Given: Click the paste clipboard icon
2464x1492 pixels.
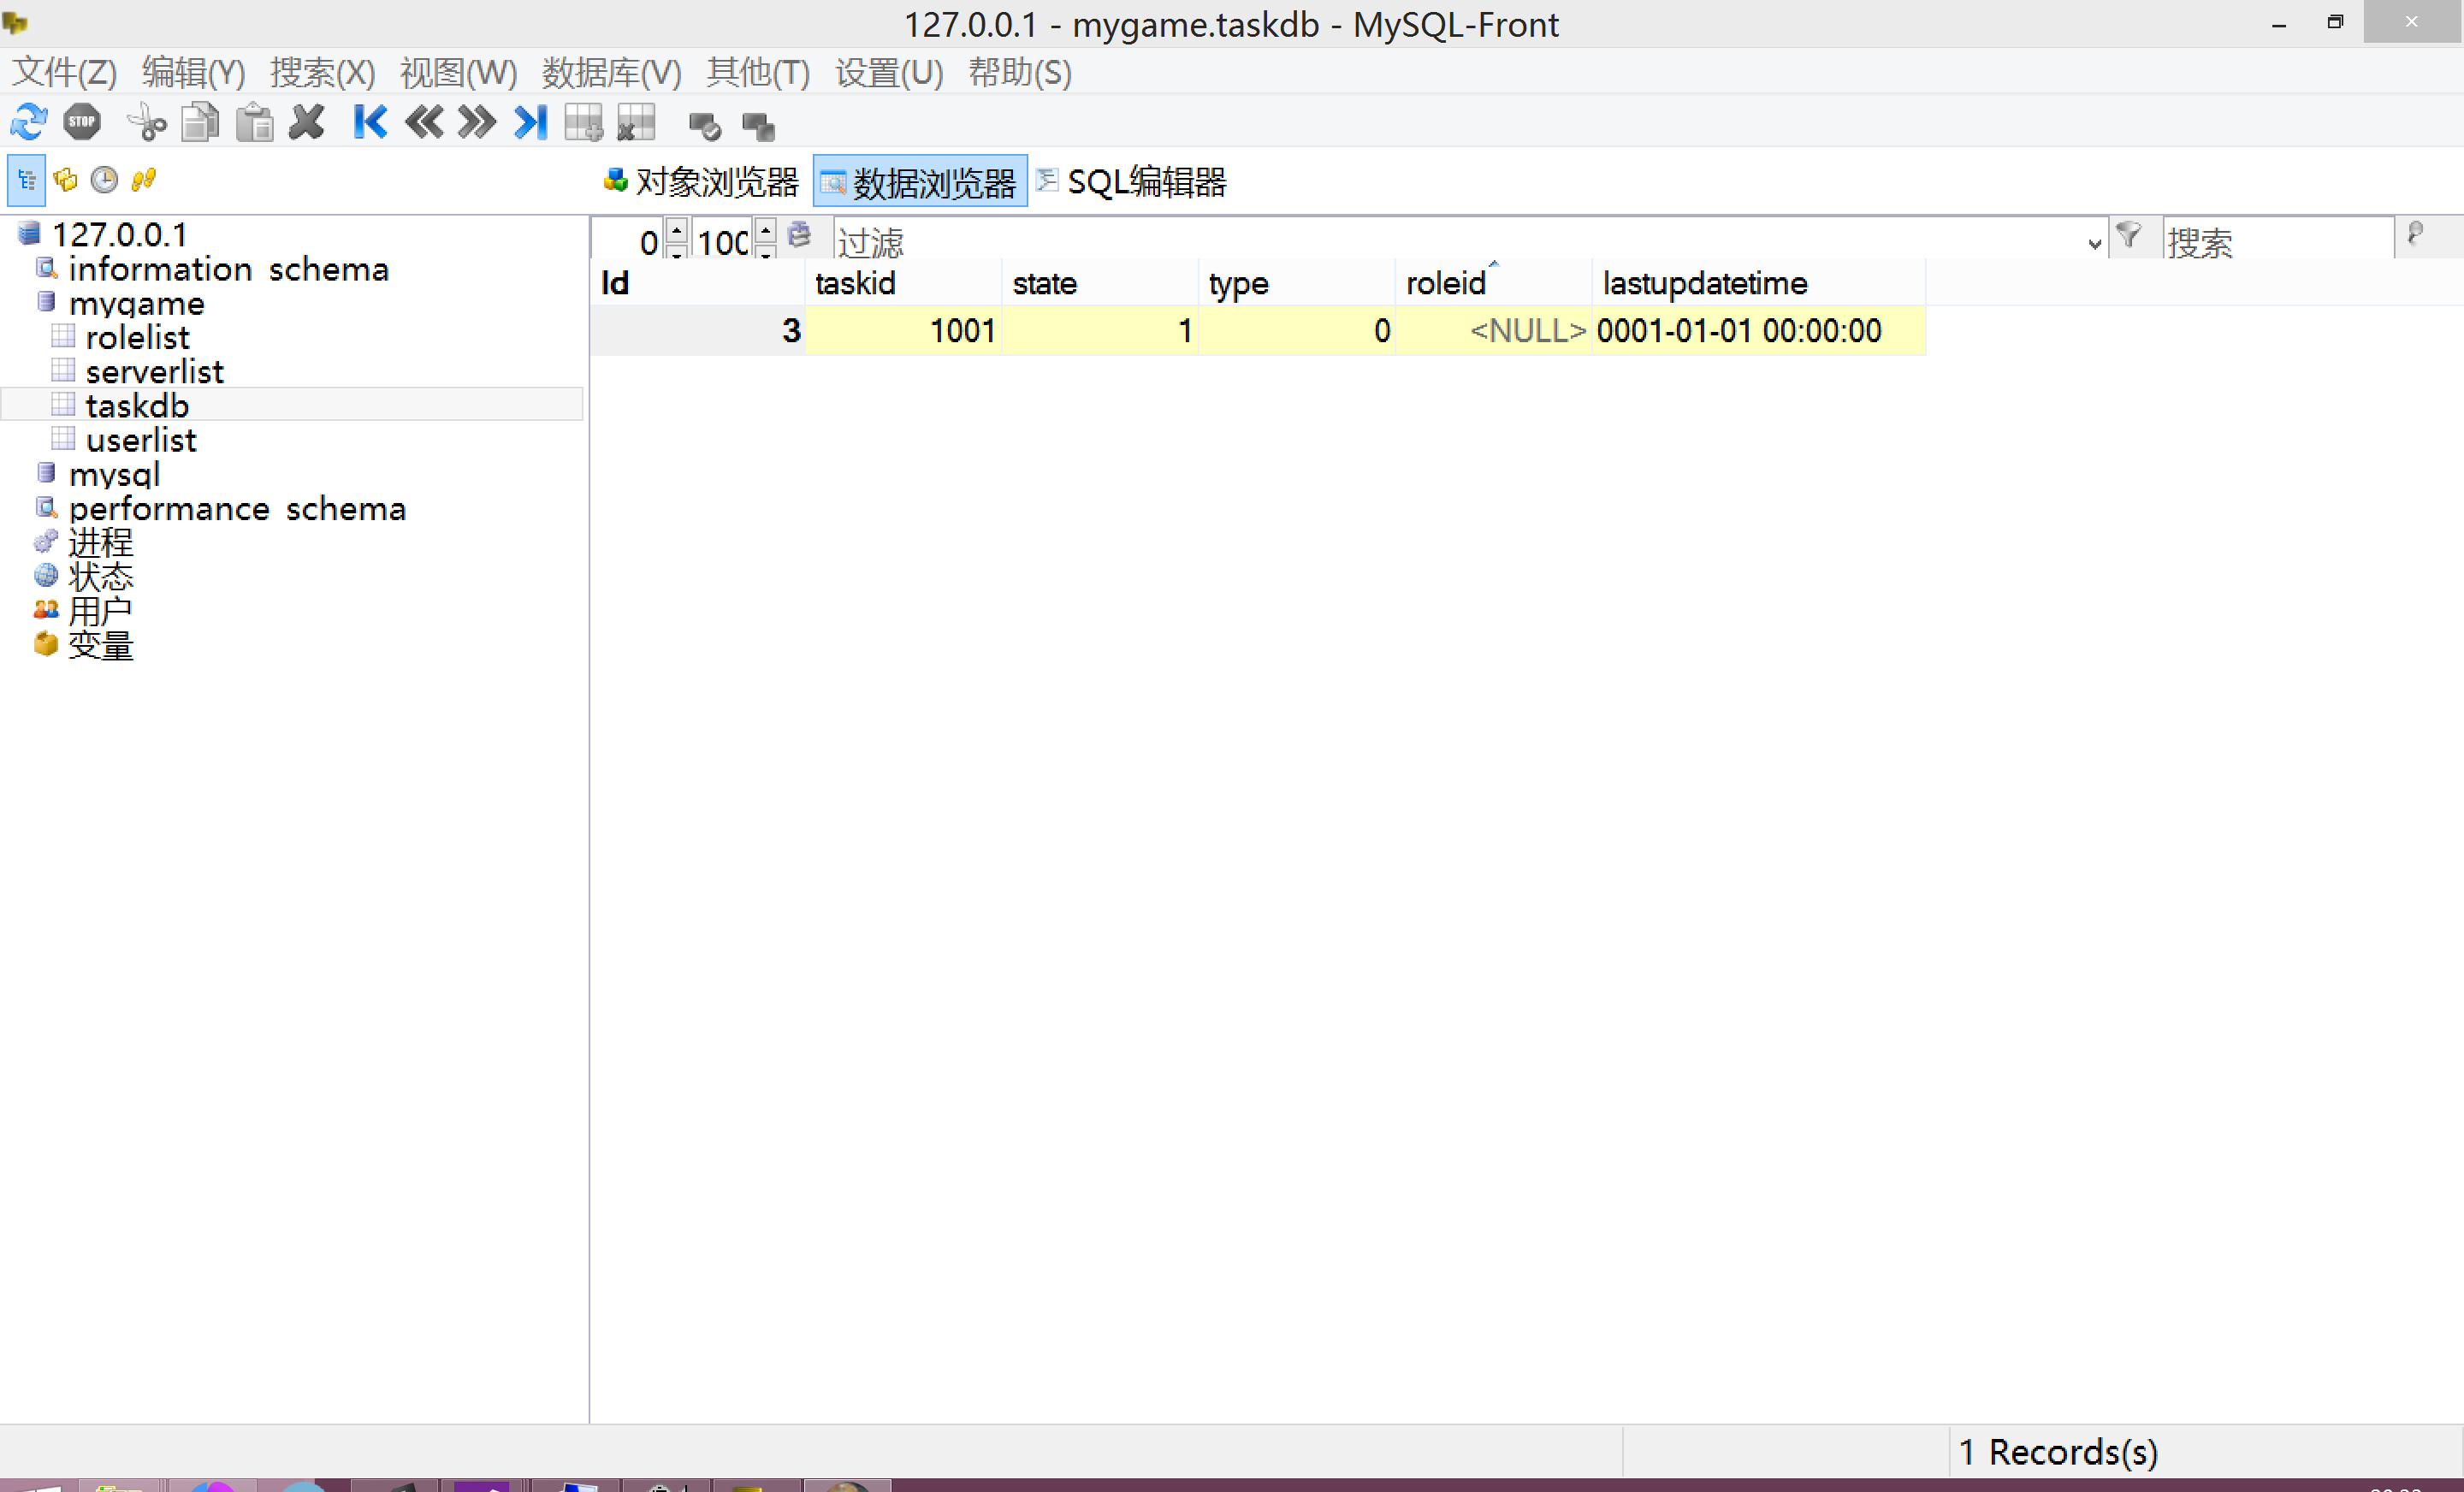Looking at the screenshot, I should click(x=255, y=123).
